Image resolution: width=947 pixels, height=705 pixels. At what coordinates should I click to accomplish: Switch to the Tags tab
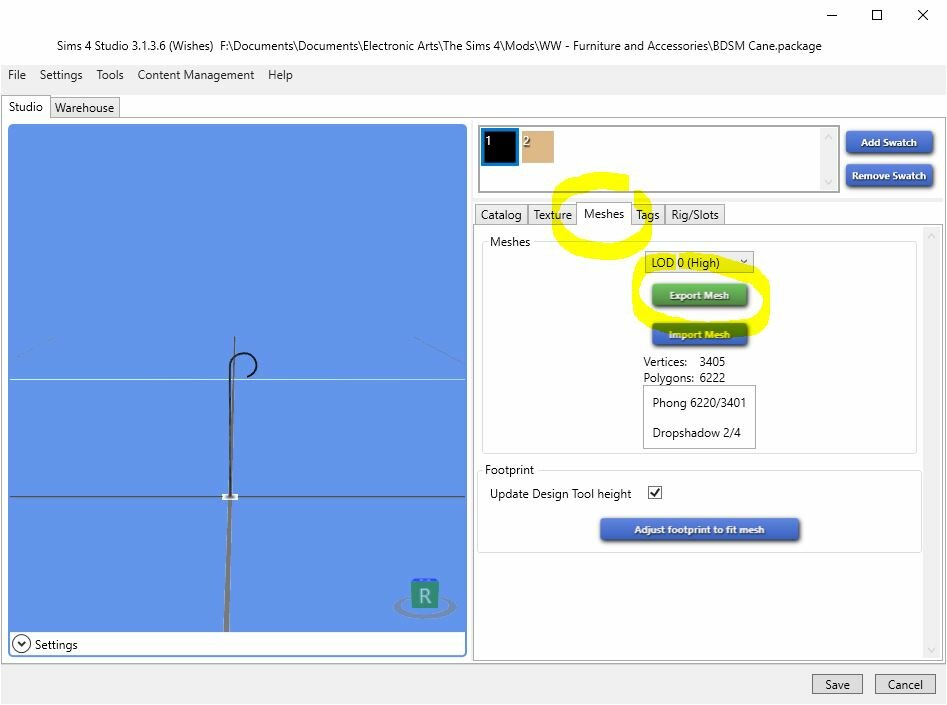[x=647, y=214]
